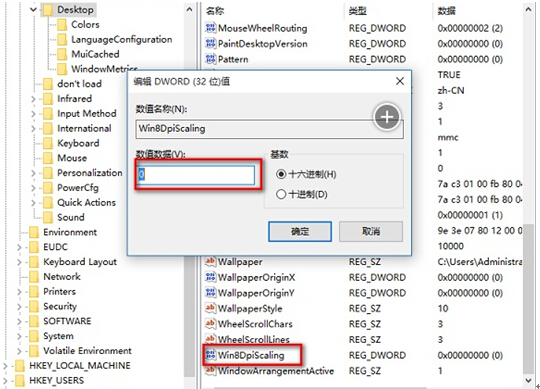Click the WallpaperStyle string icon
This screenshot has width=540, height=389.
[210, 308]
